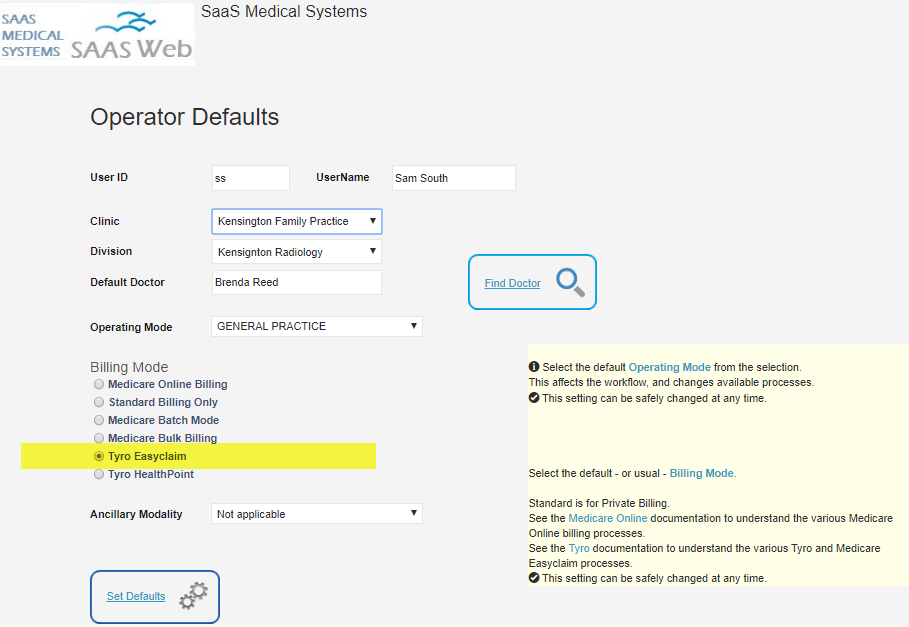The width and height of the screenshot is (909, 627).
Task: Expand the Division dropdown
Action: coord(297,251)
